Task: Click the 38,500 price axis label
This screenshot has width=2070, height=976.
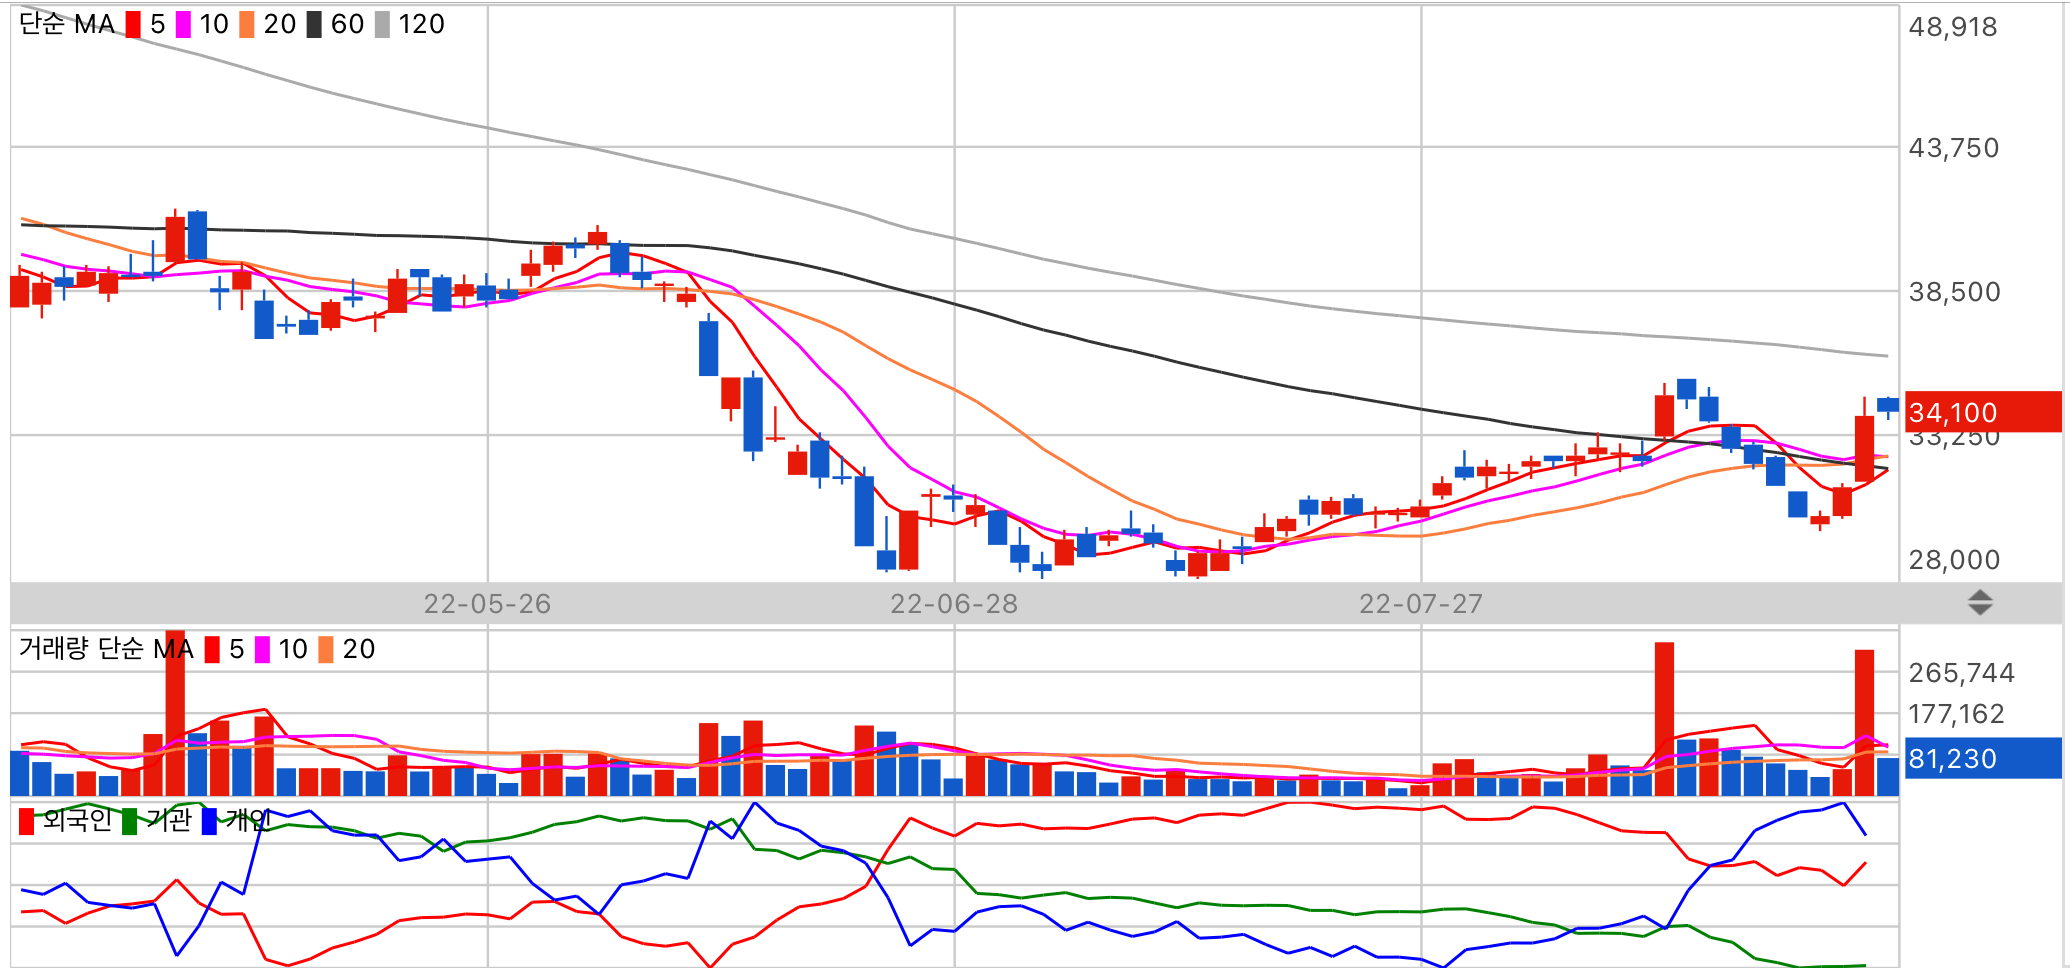Action: (x=1955, y=292)
